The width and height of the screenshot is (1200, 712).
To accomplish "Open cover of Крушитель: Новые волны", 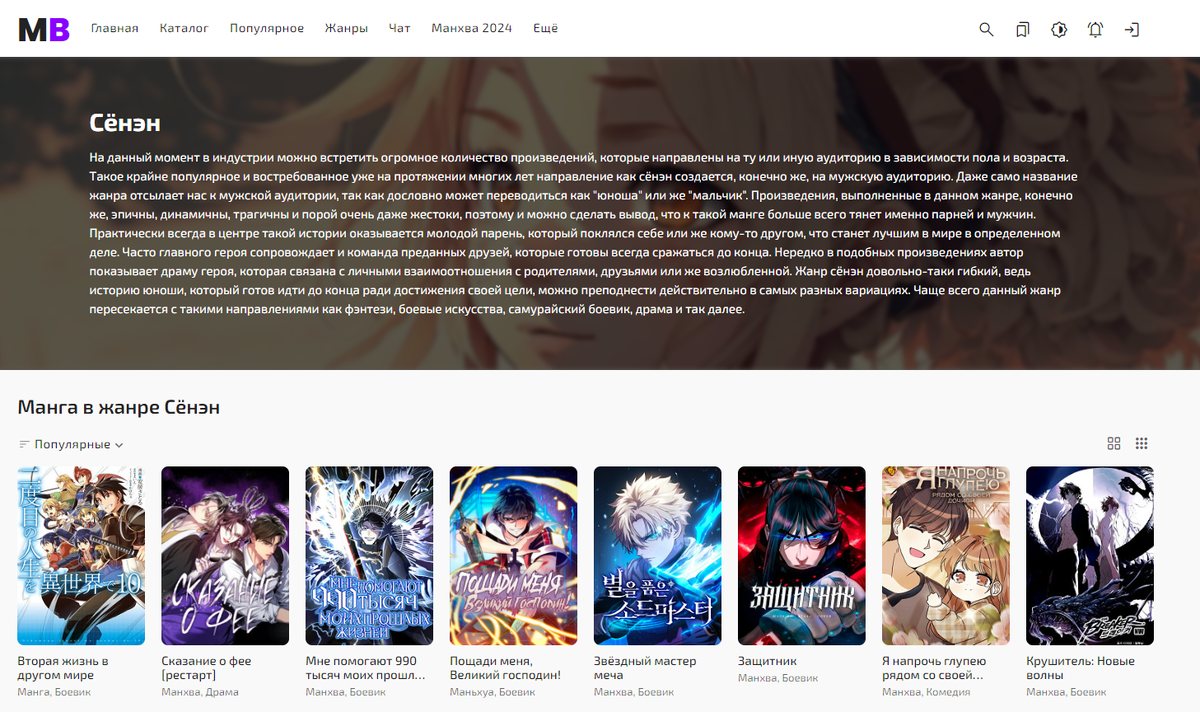I will (1089, 556).
